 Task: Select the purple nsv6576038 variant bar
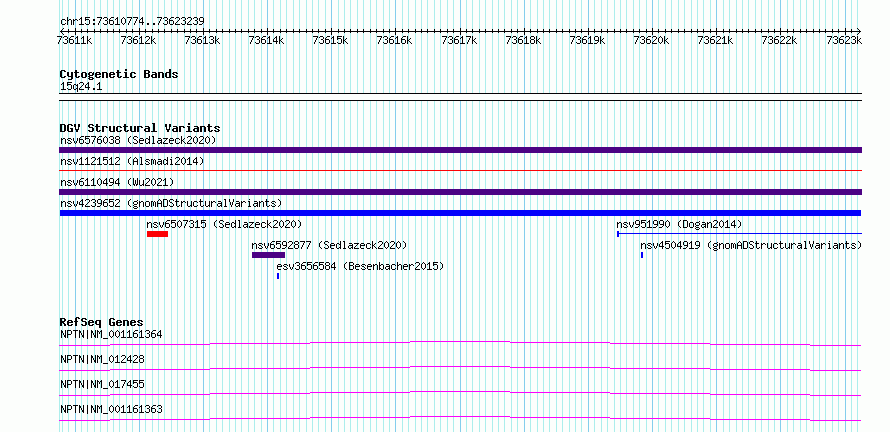460,150
